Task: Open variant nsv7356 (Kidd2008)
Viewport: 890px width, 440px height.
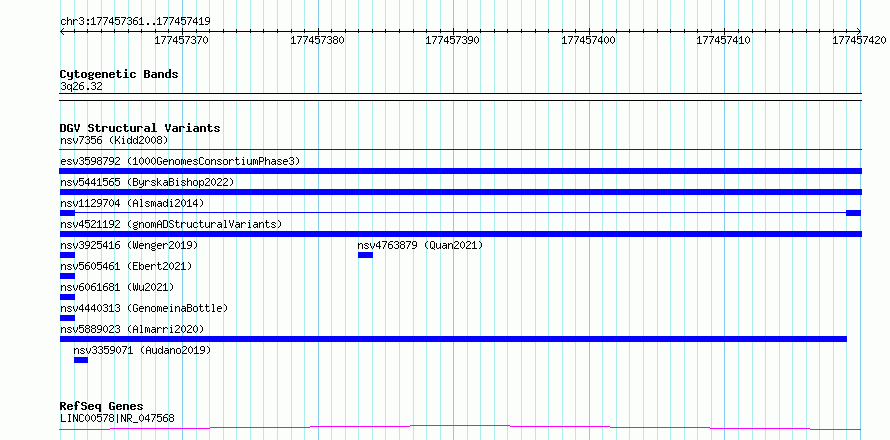Action: (114, 140)
